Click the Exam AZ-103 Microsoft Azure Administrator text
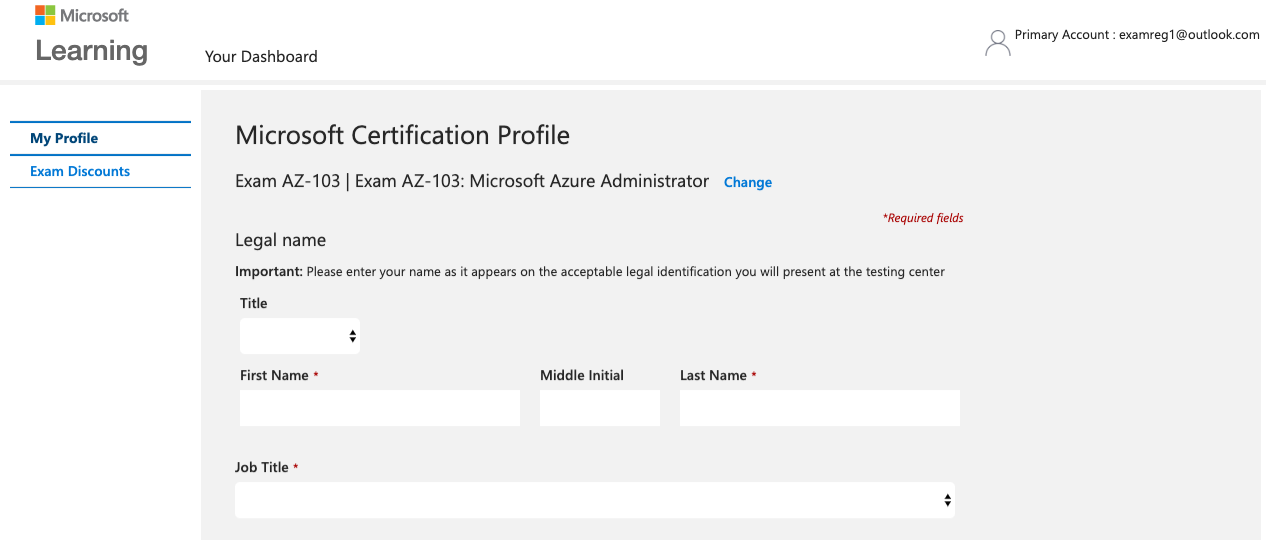 472,181
